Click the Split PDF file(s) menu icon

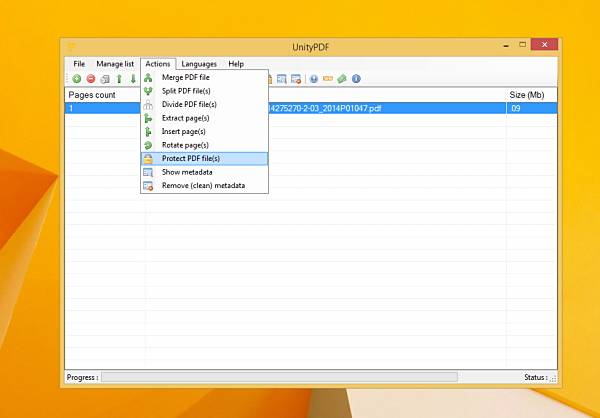pyautogui.click(x=148, y=91)
